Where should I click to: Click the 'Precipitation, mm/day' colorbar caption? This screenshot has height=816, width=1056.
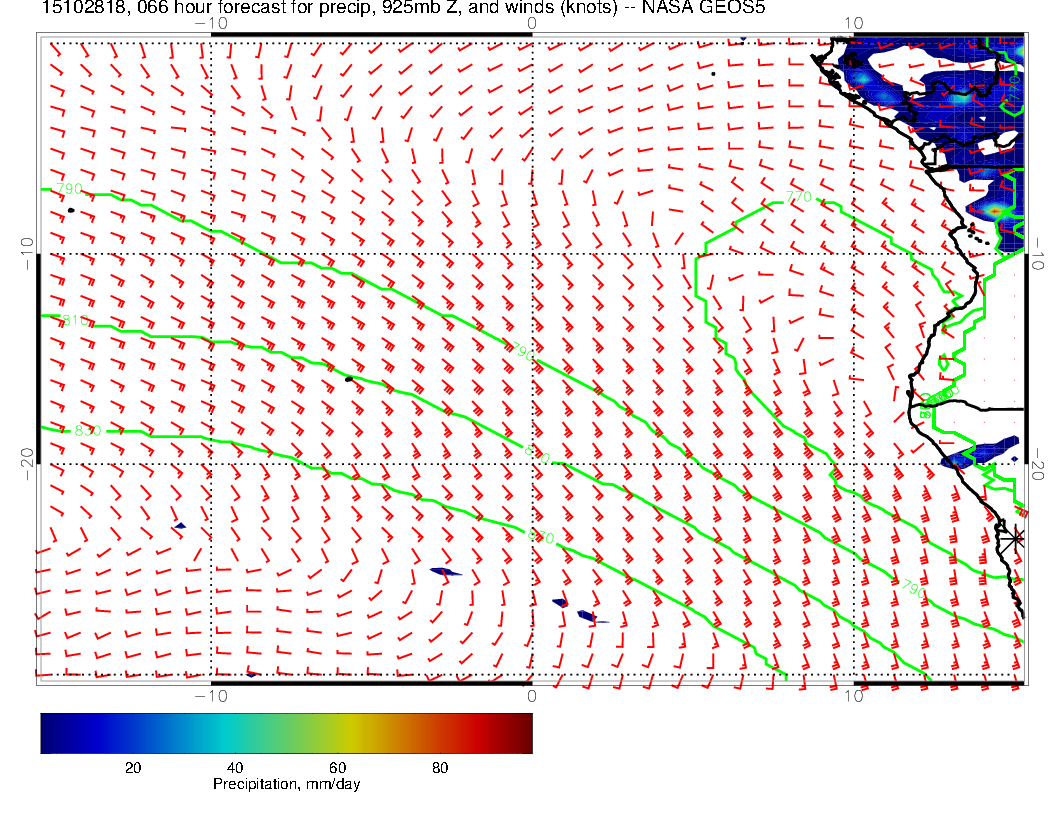click(x=286, y=785)
